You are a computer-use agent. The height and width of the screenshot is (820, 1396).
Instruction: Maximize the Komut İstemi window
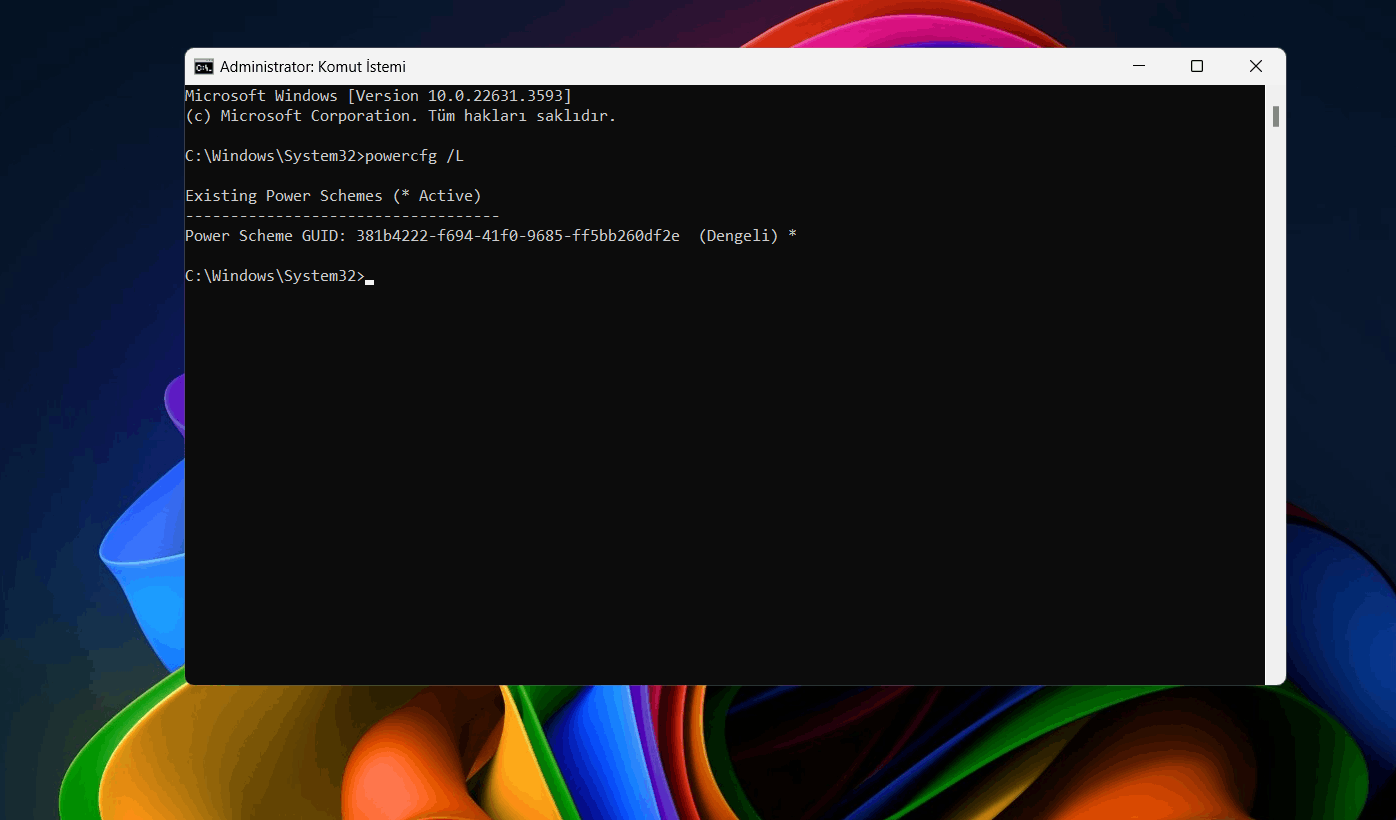coord(1197,67)
